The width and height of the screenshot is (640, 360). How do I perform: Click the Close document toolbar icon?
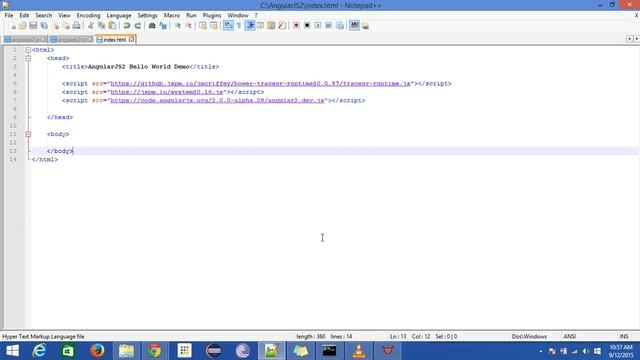click(55, 26)
